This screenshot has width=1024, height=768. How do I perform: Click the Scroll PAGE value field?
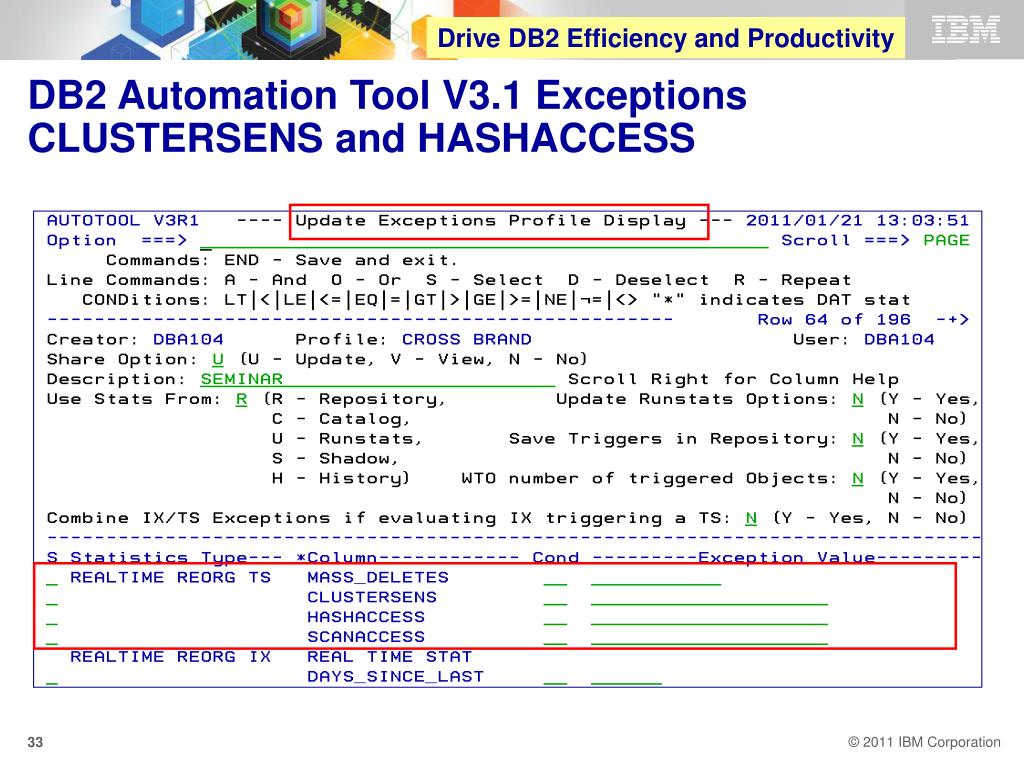click(946, 240)
